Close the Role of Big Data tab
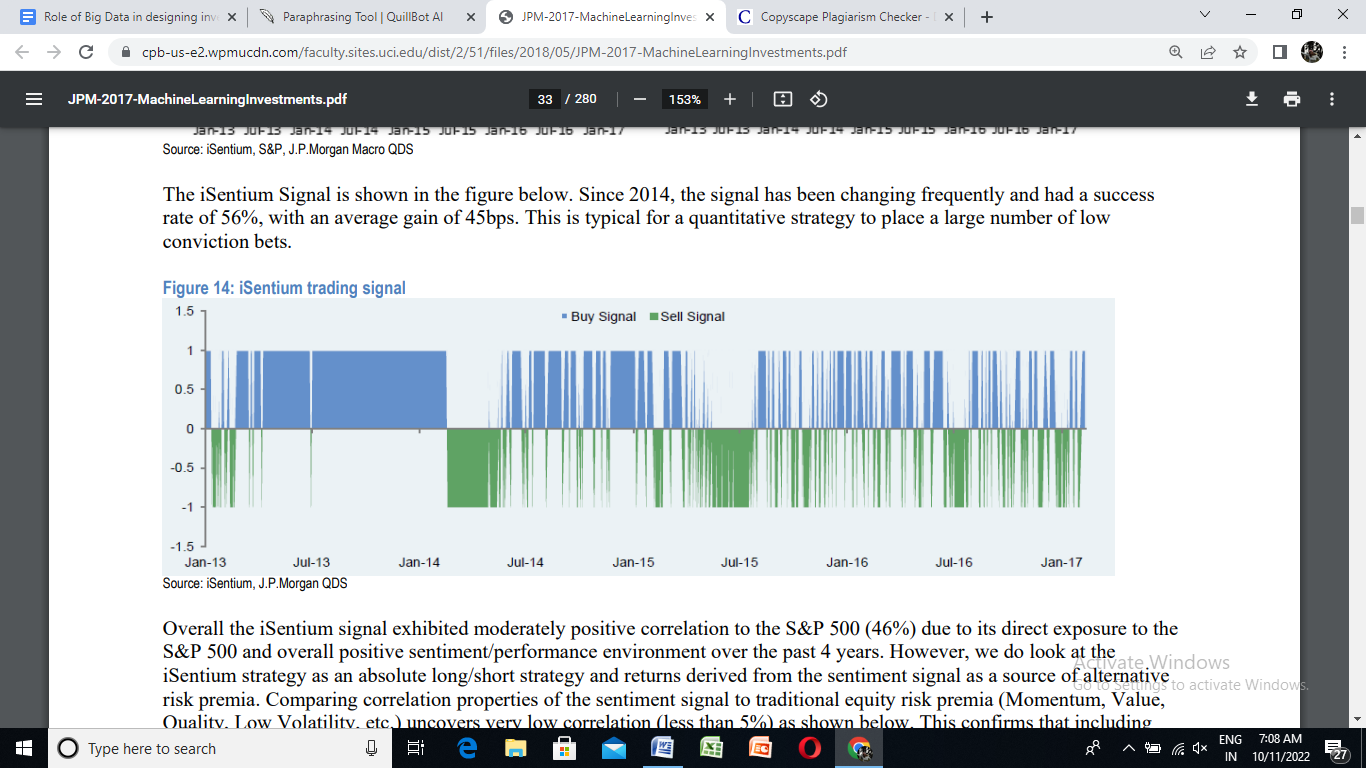1366x768 pixels. pyautogui.click(x=232, y=17)
